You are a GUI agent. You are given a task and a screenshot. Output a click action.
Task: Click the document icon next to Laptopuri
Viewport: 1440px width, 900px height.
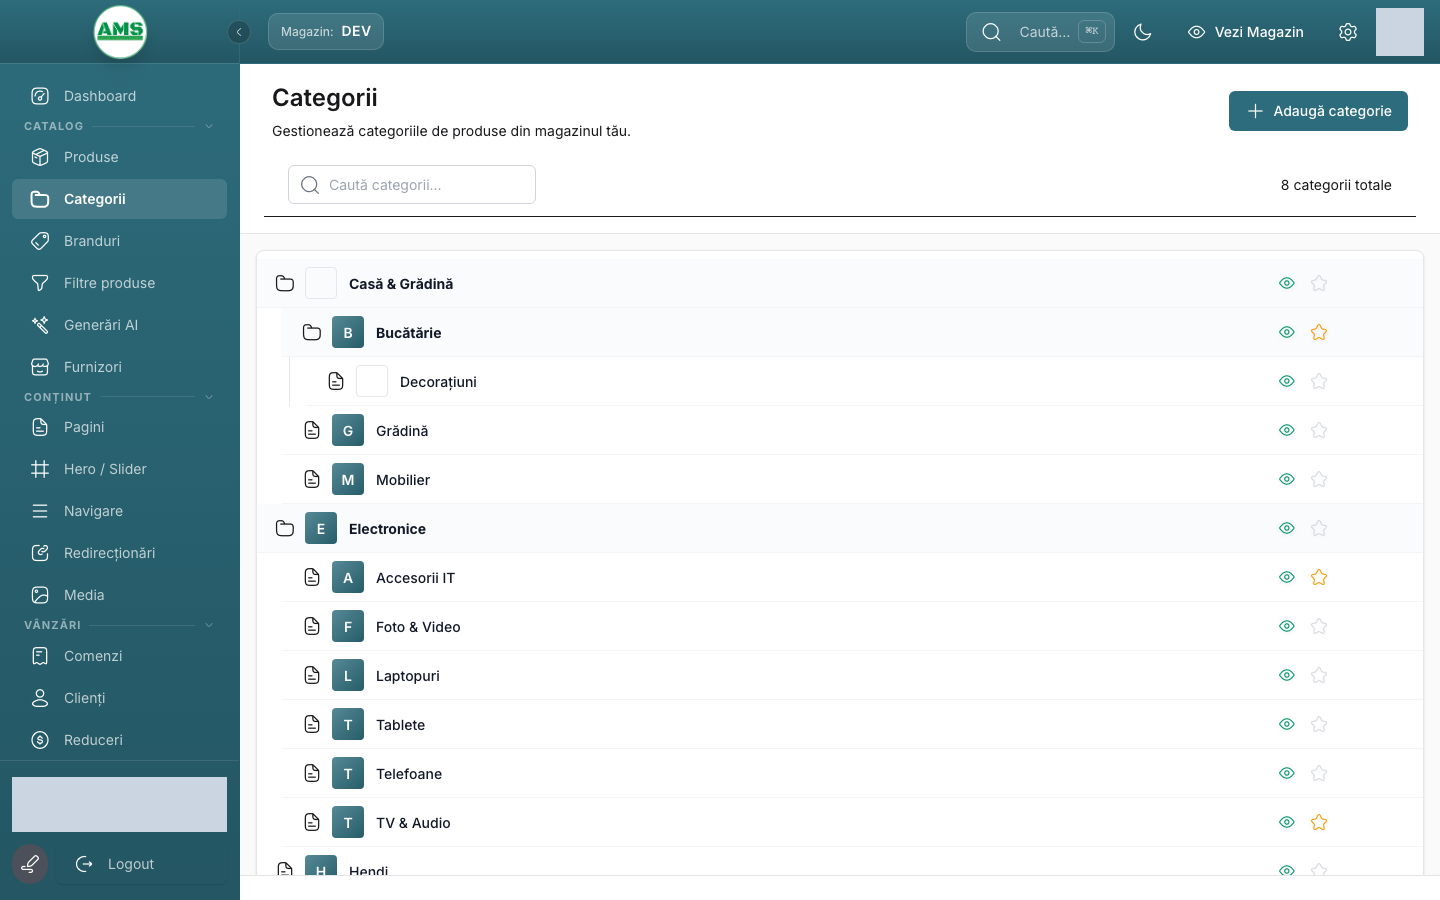pyautogui.click(x=312, y=676)
